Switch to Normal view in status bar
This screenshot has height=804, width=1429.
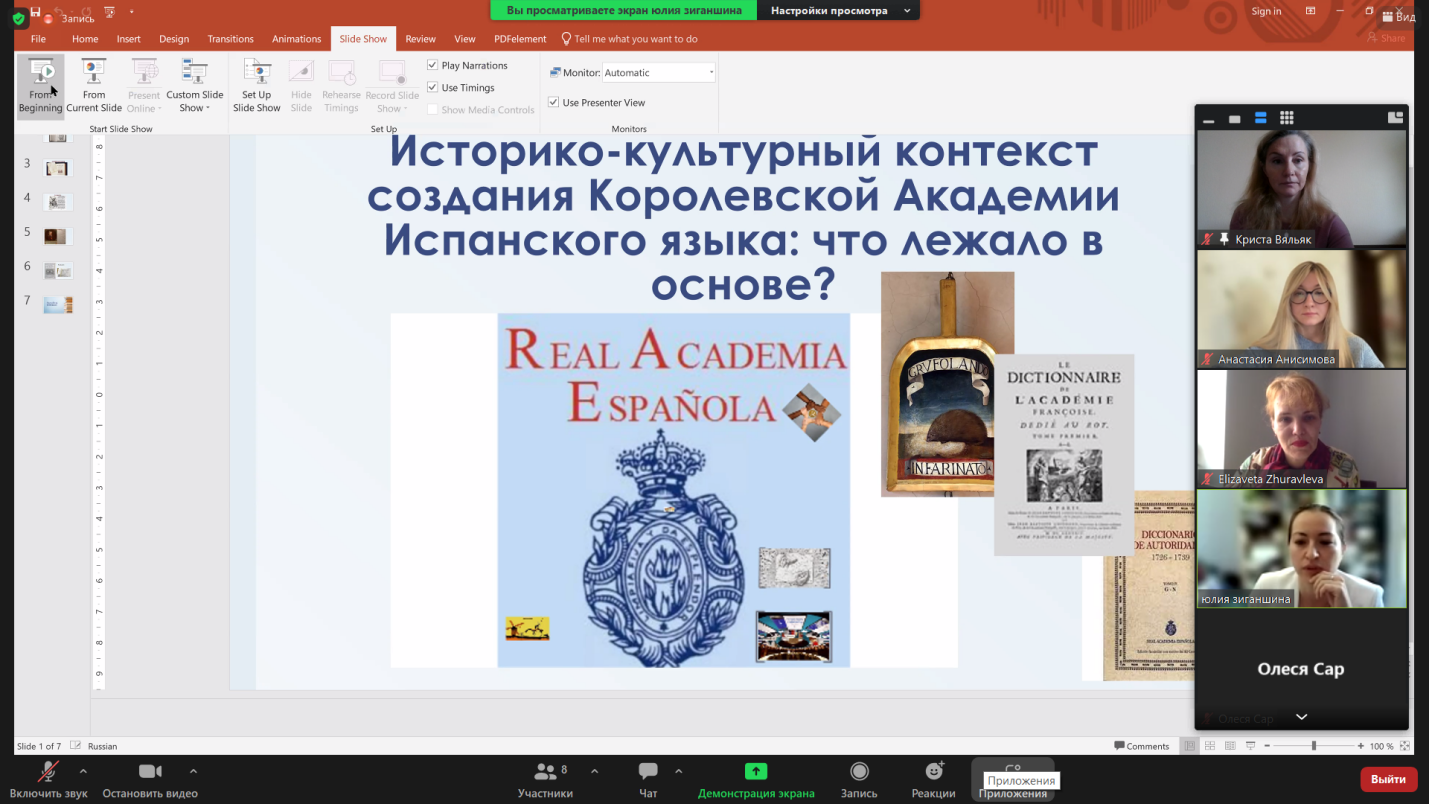(x=1189, y=746)
